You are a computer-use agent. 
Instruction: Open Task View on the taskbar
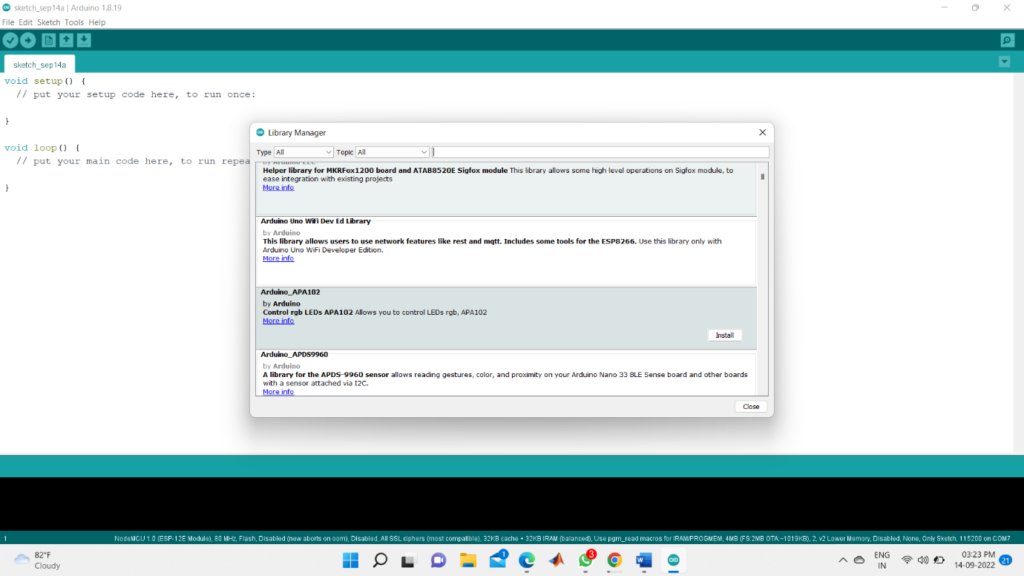[408, 560]
